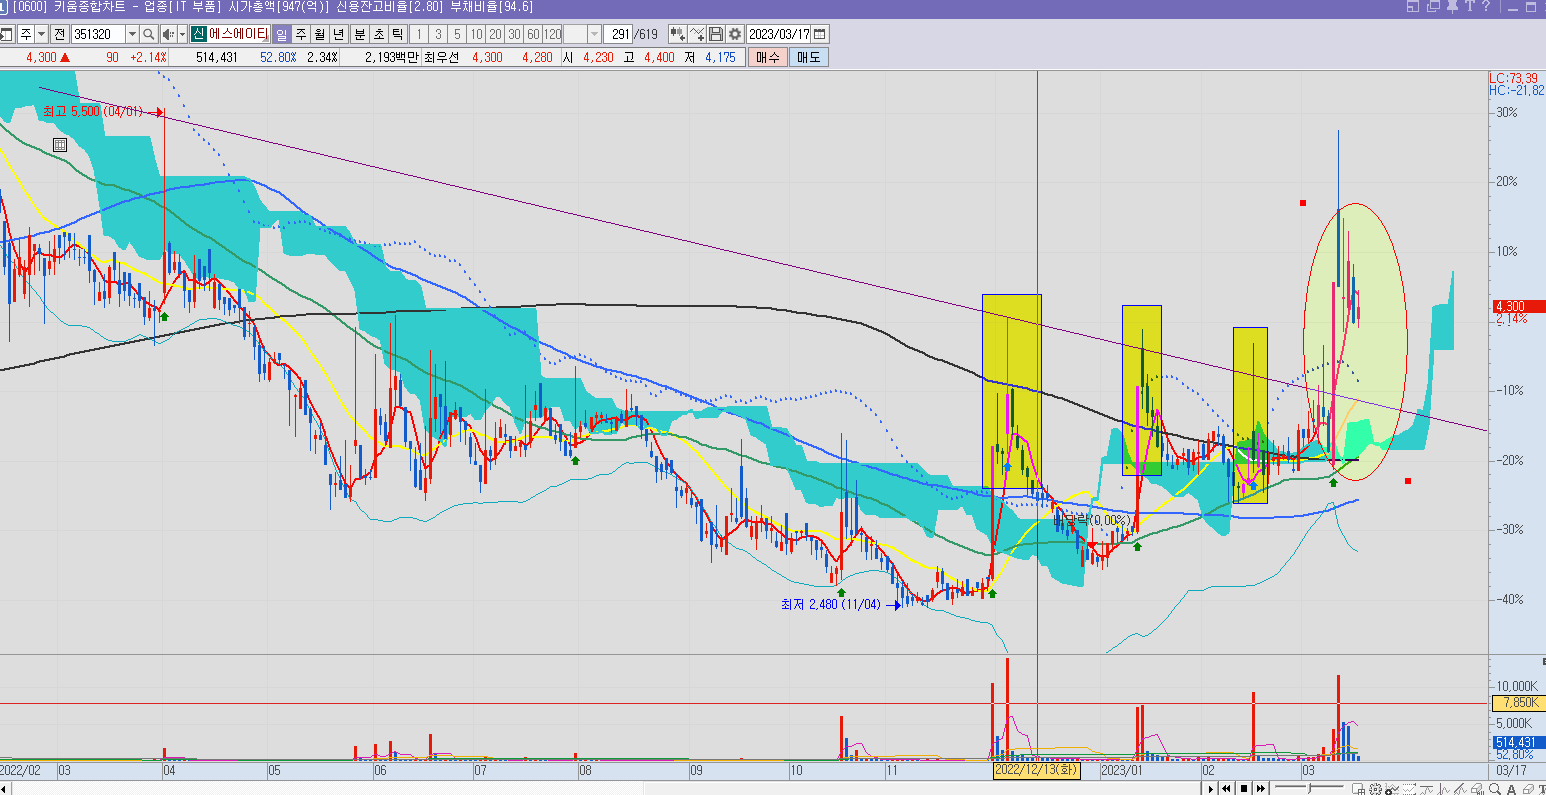Open the chart settings gear icon
Viewport: 1546px width, 795px height.
[x=735, y=34]
